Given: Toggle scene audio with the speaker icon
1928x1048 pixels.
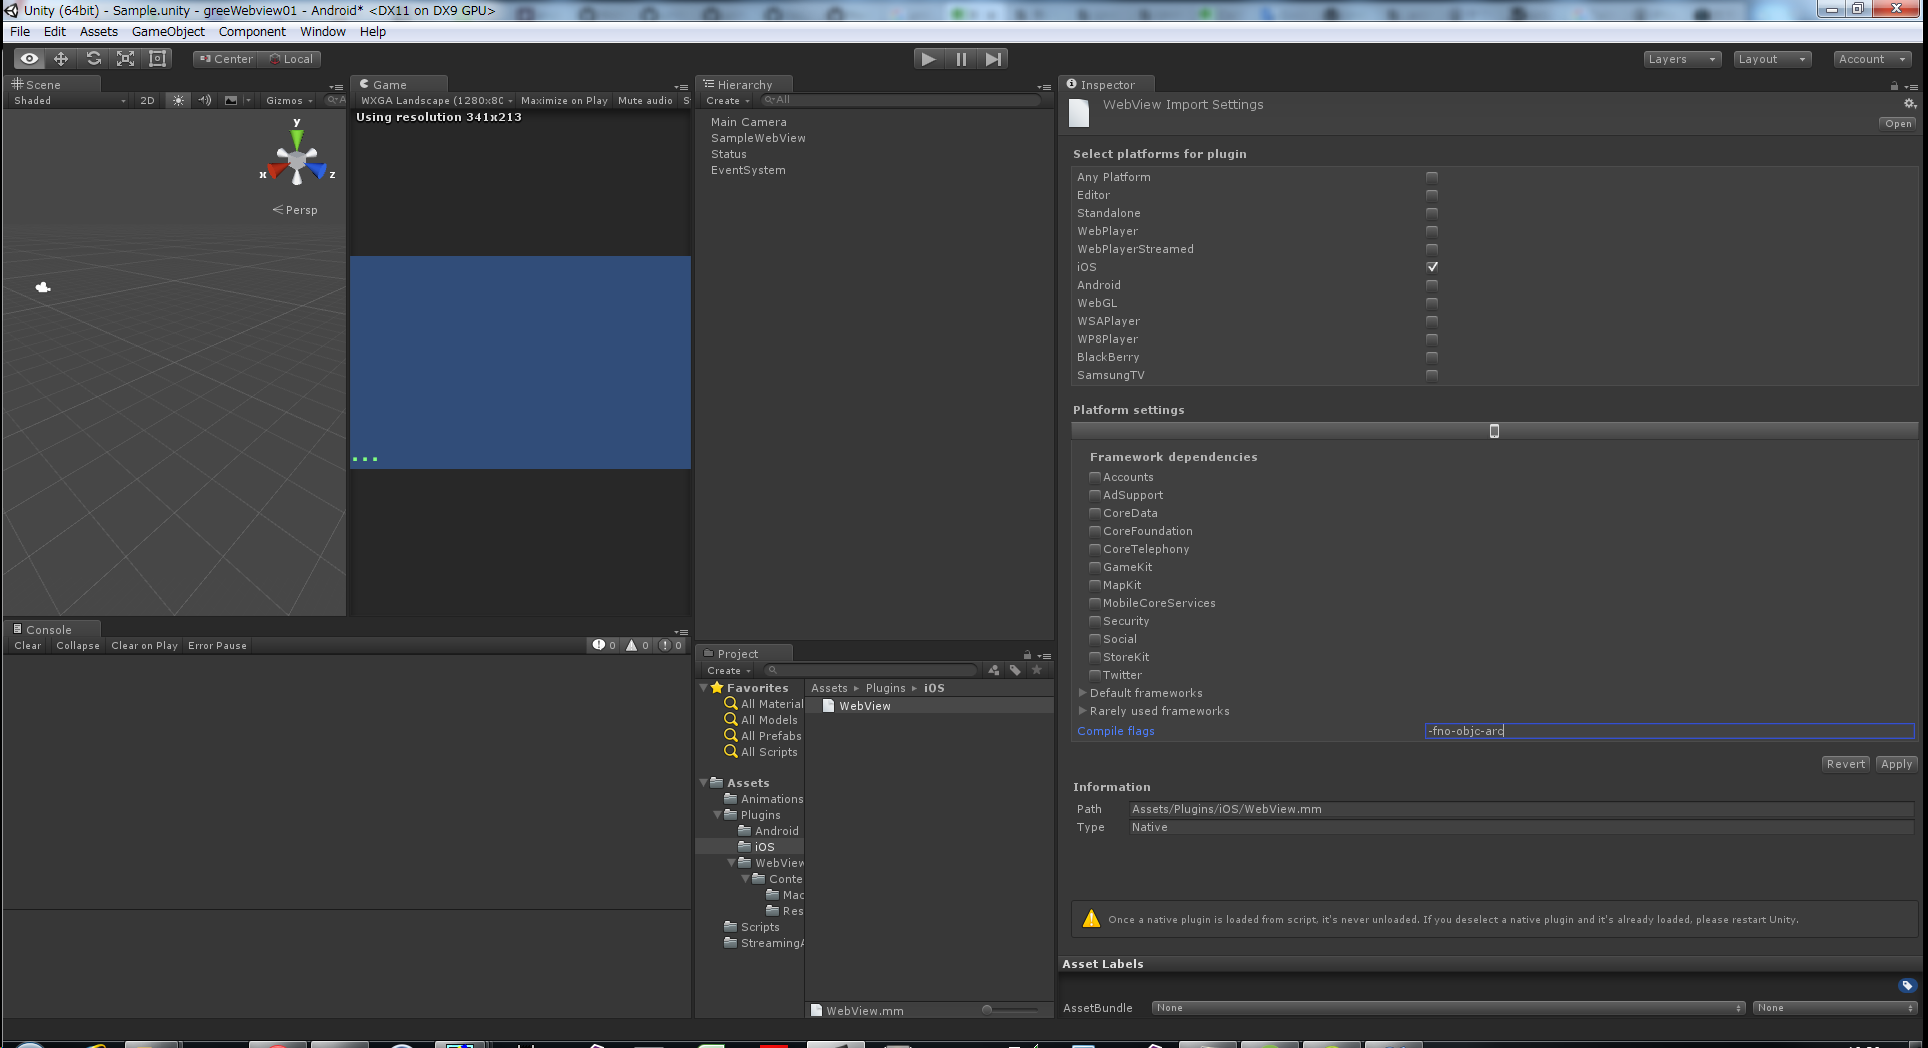Looking at the screenshot, I should (204, 100).
